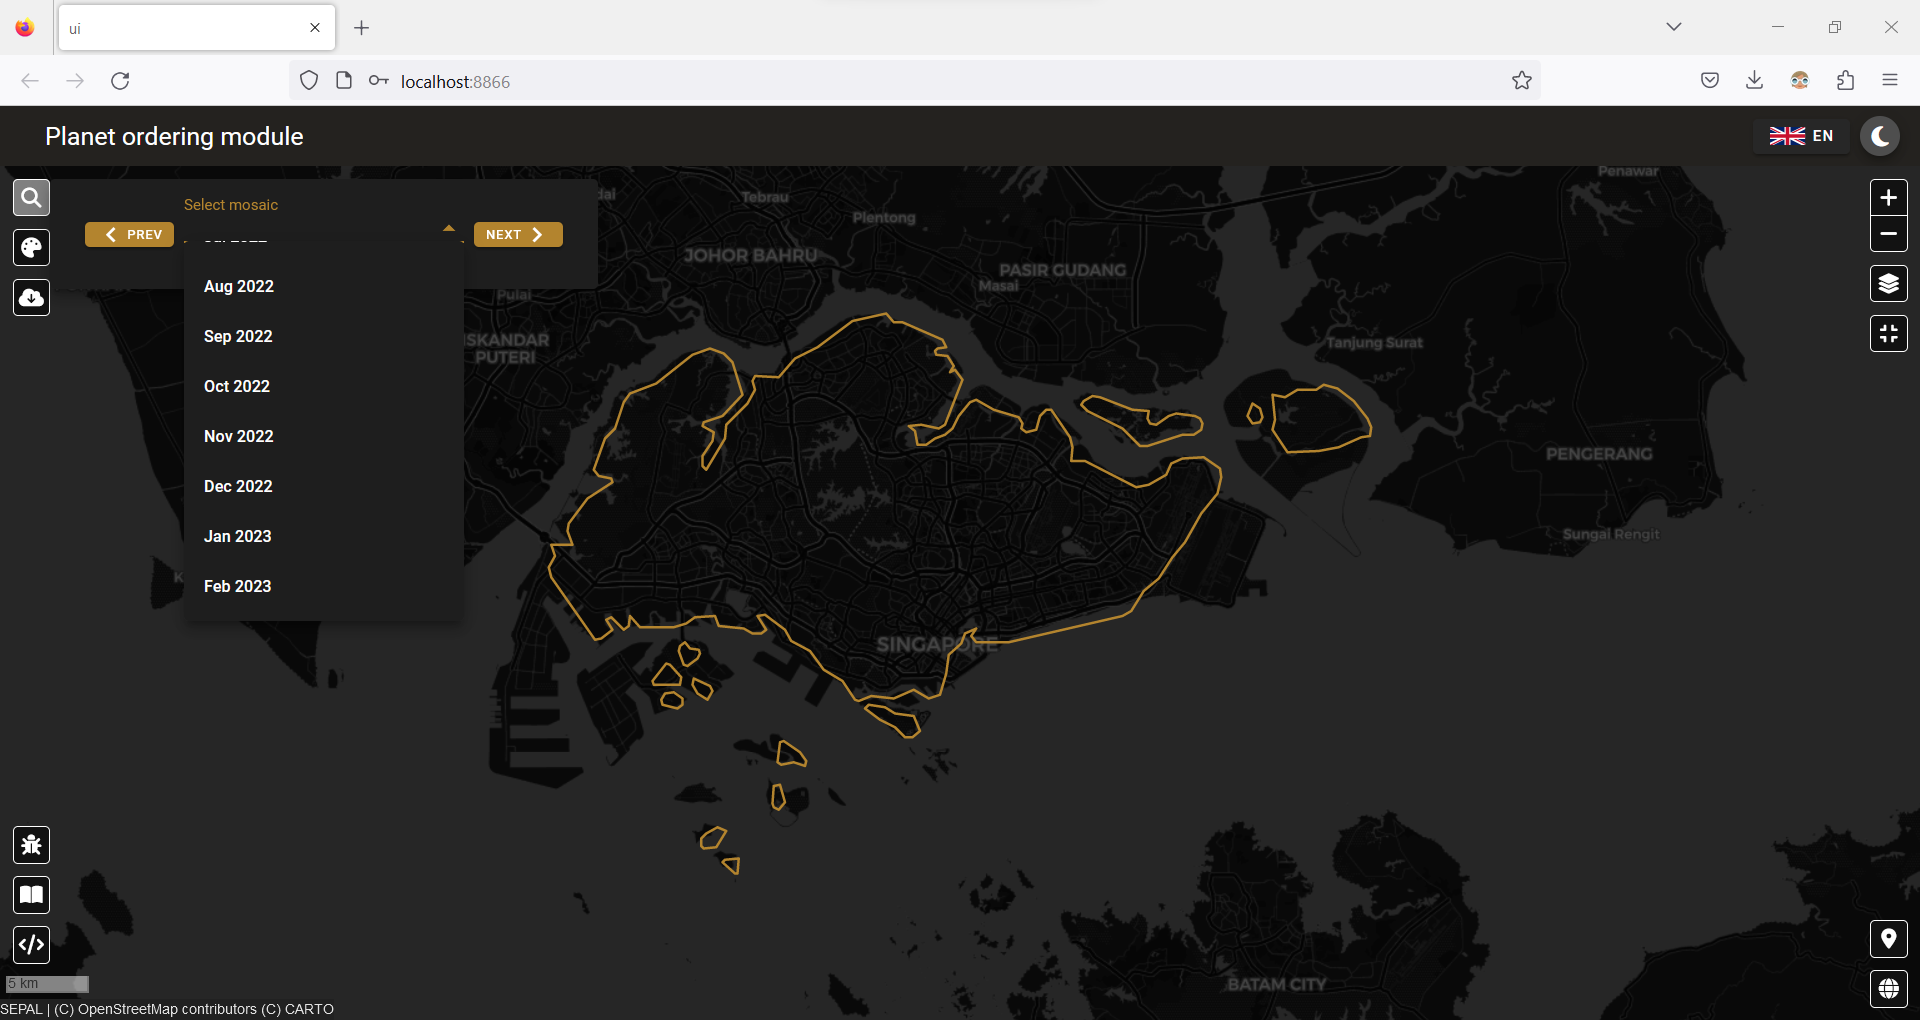
Task: Open the map layers control
Action: [1888, 284]
